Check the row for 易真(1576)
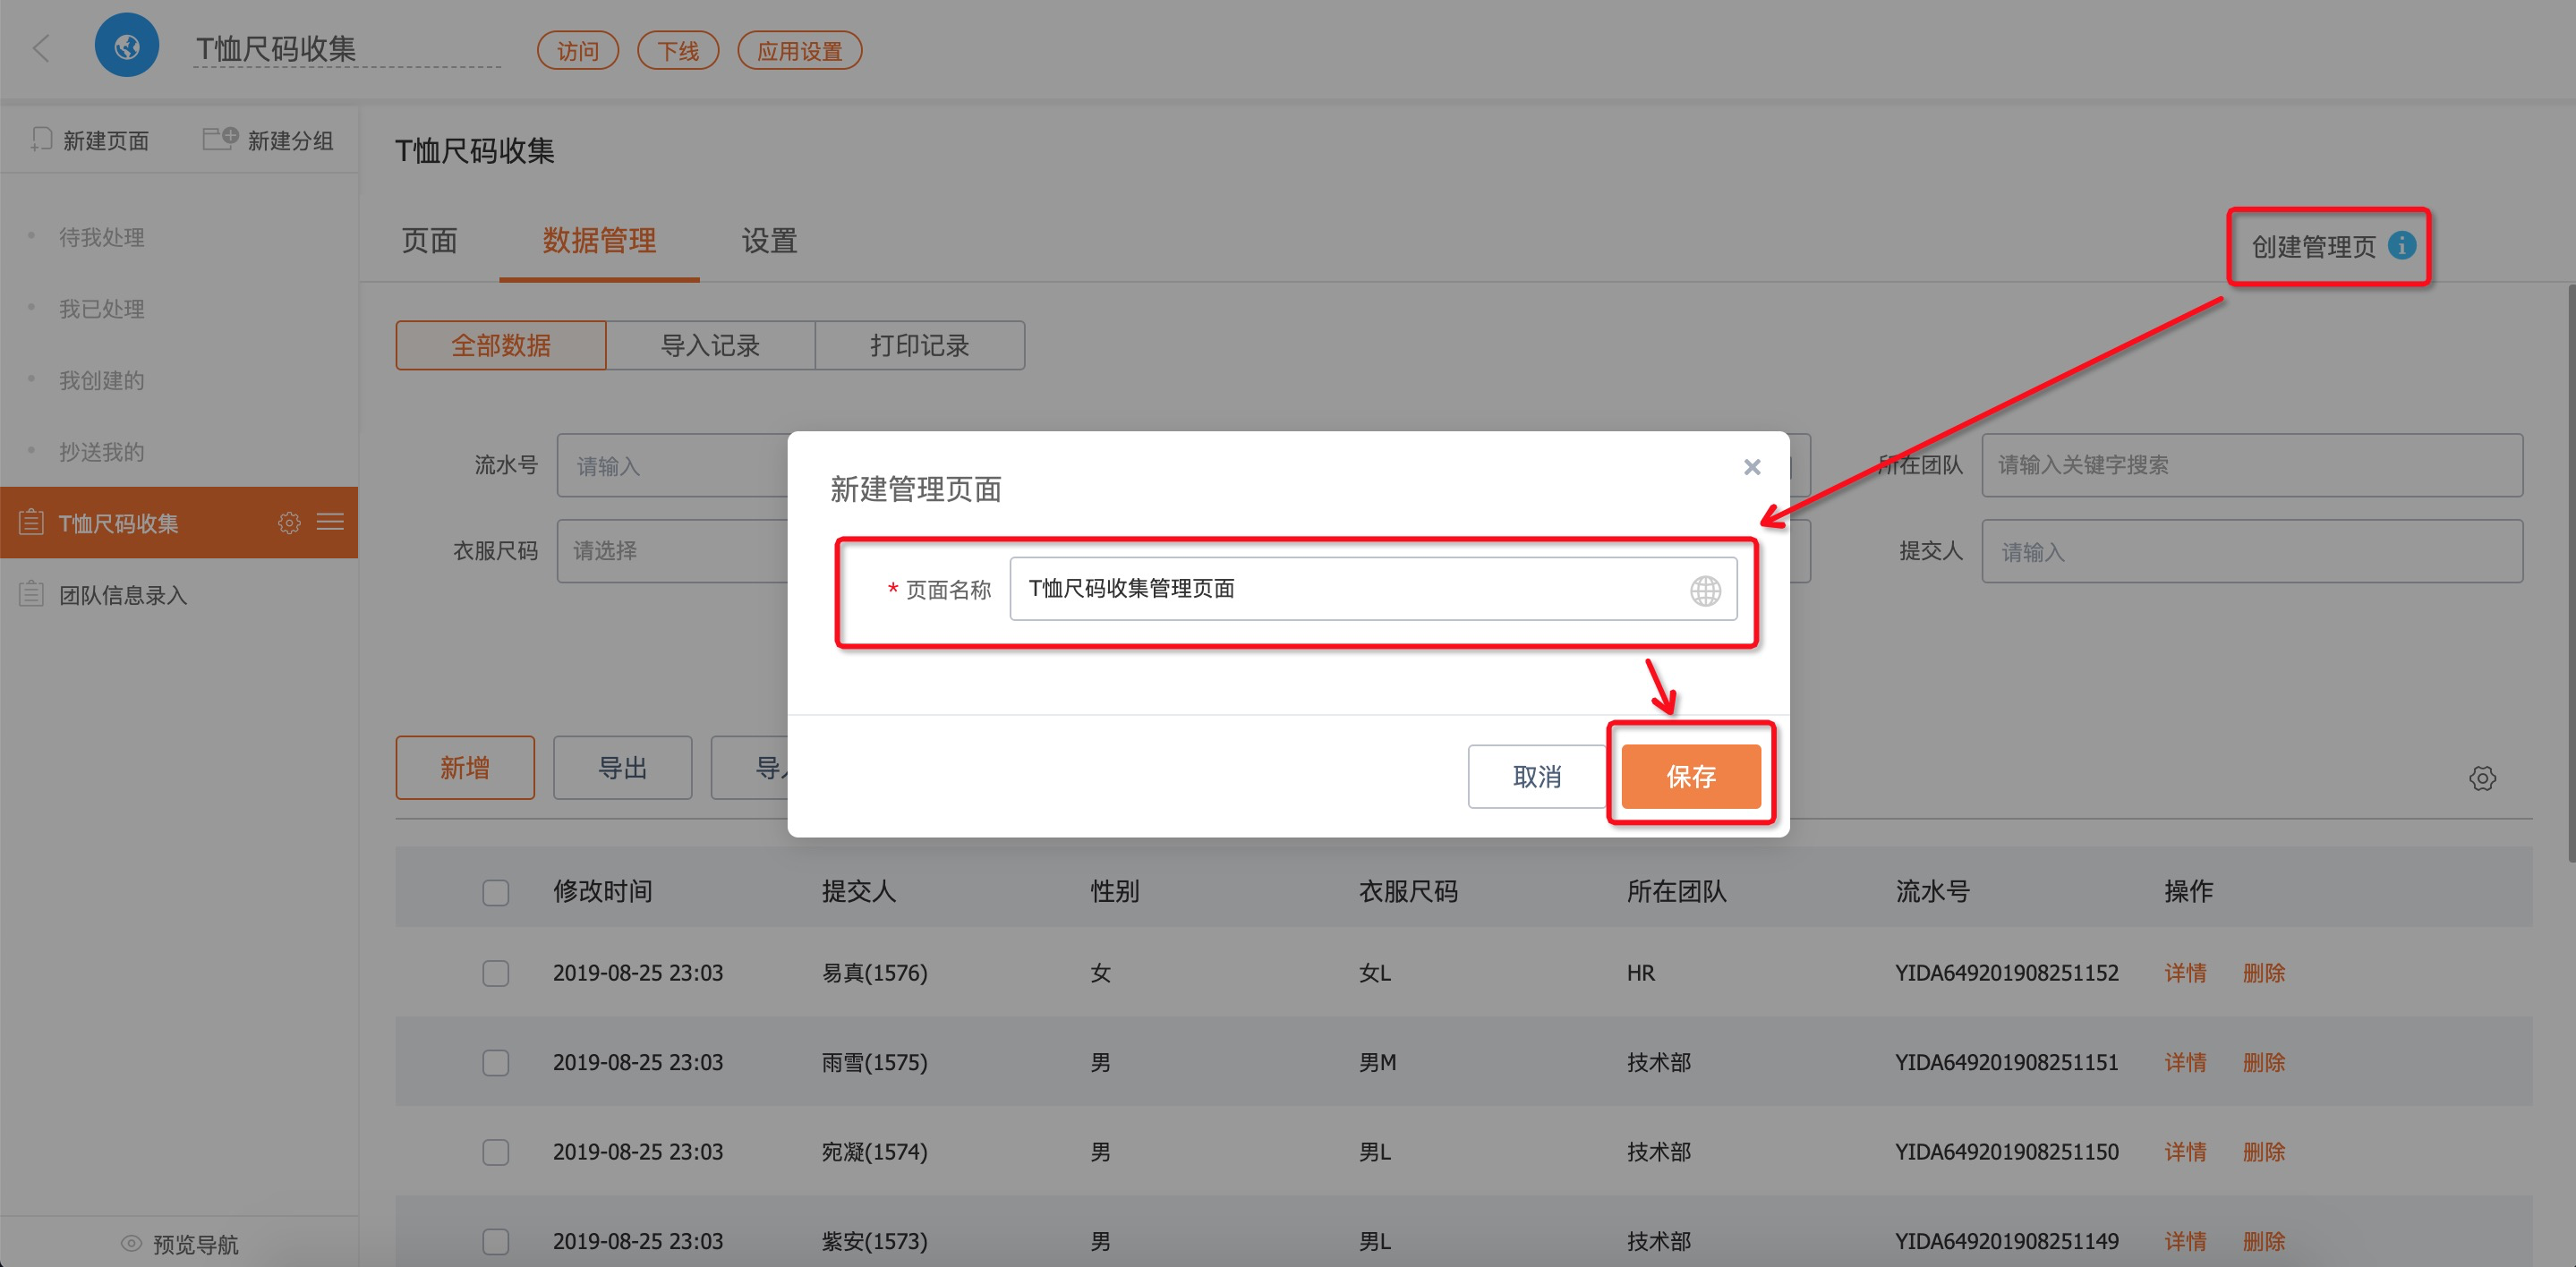Screen dimensions: 2576x1267 coord(496,973)
